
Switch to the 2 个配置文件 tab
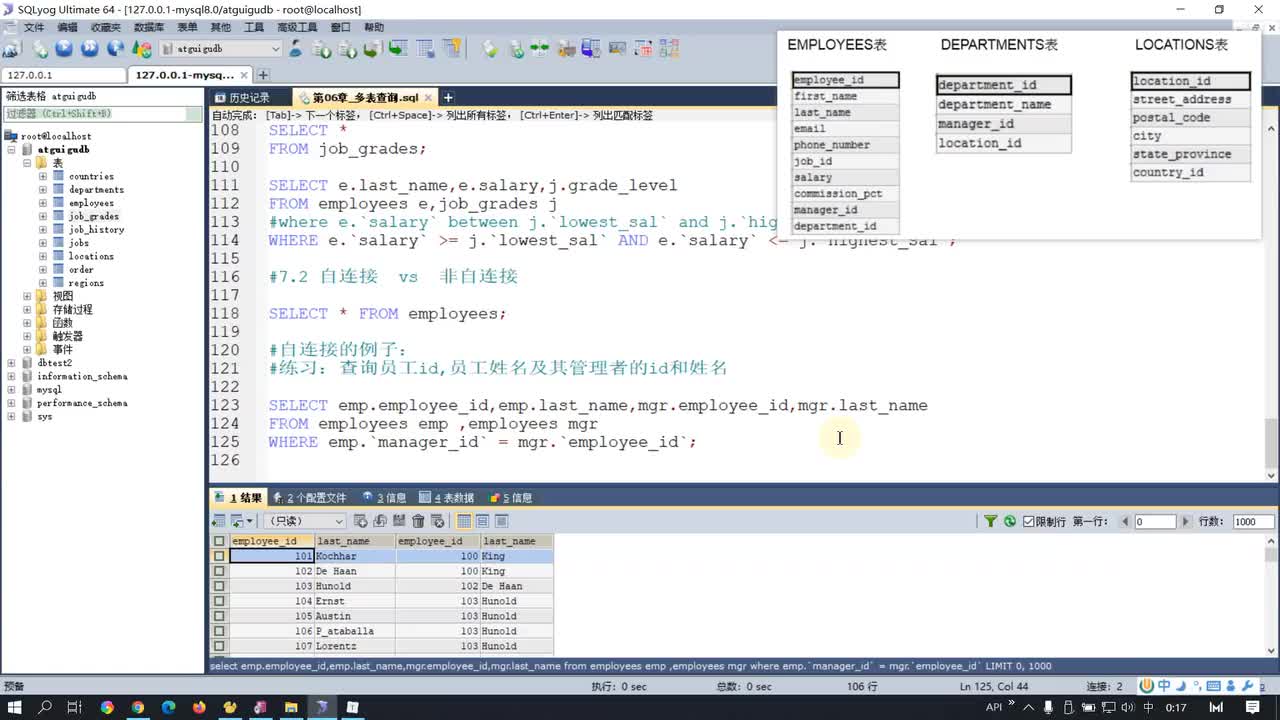pos(309,497)
